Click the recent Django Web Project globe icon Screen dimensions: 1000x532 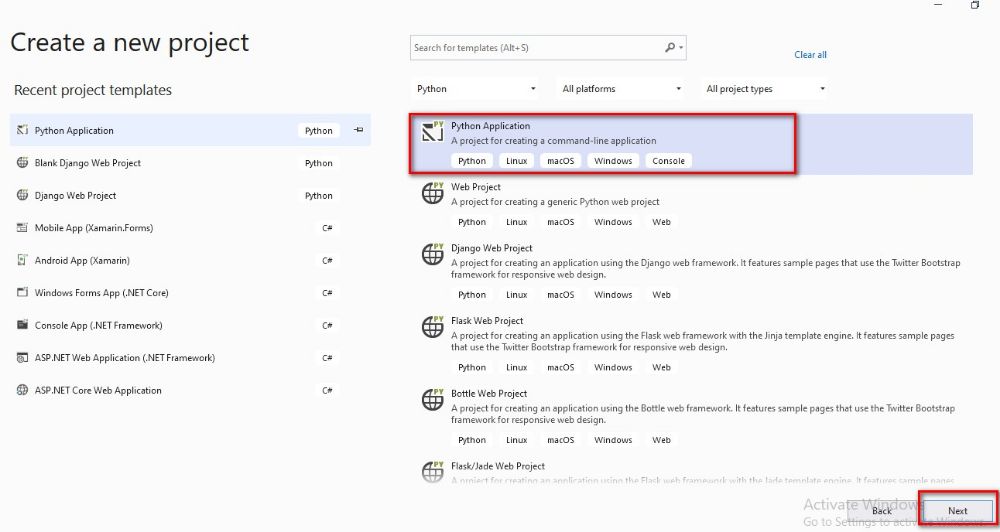click(22, 195)
